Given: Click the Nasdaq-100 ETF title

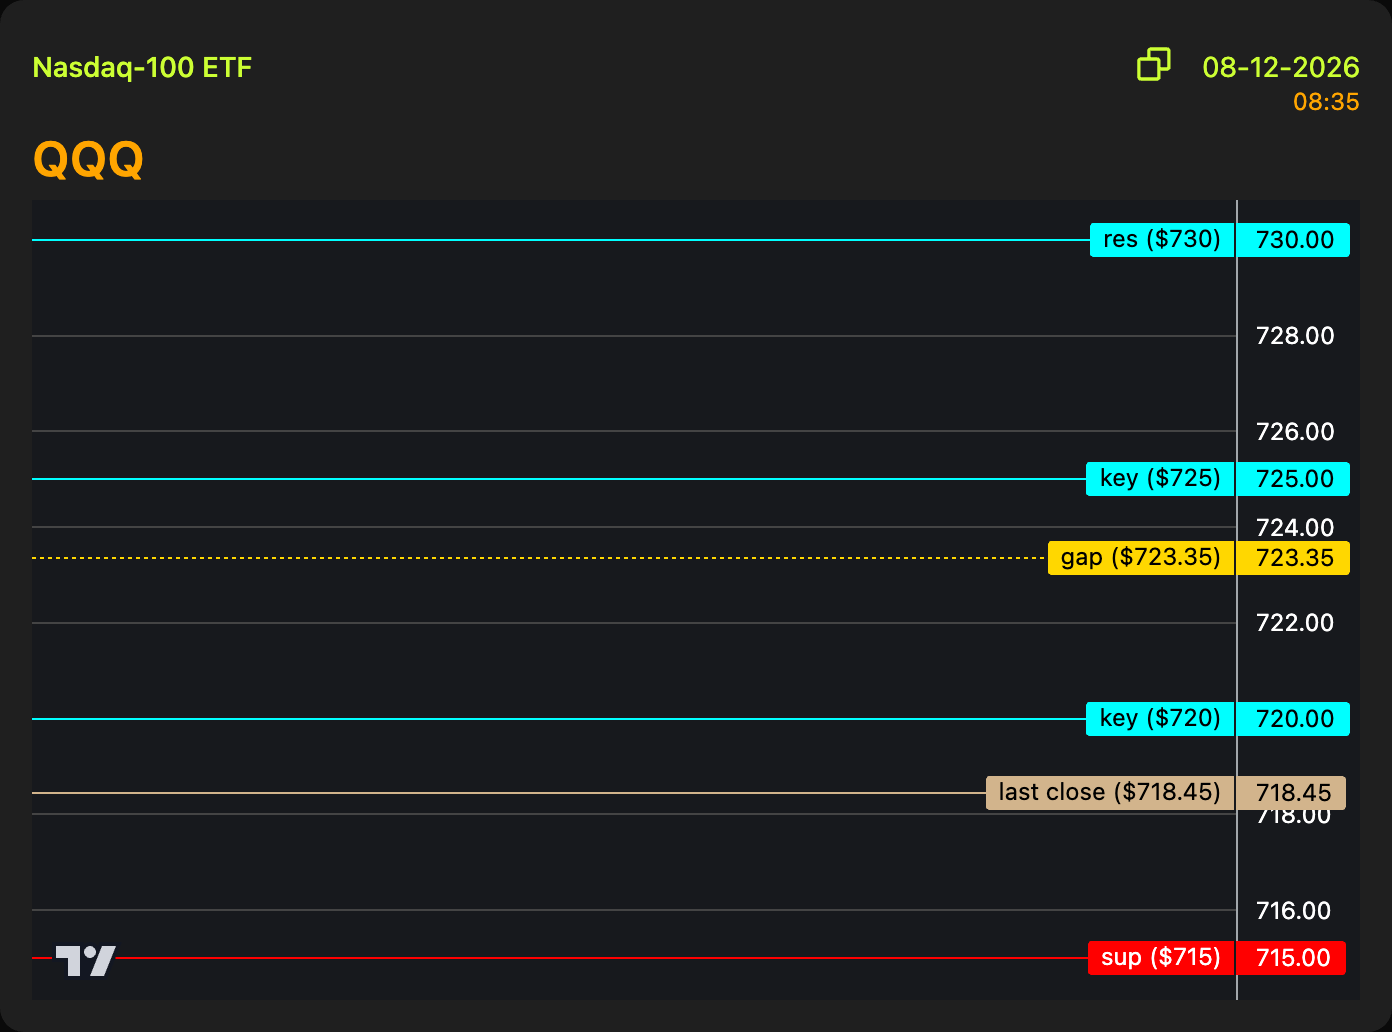Looking at the screenshot, I should pos(142,68).
